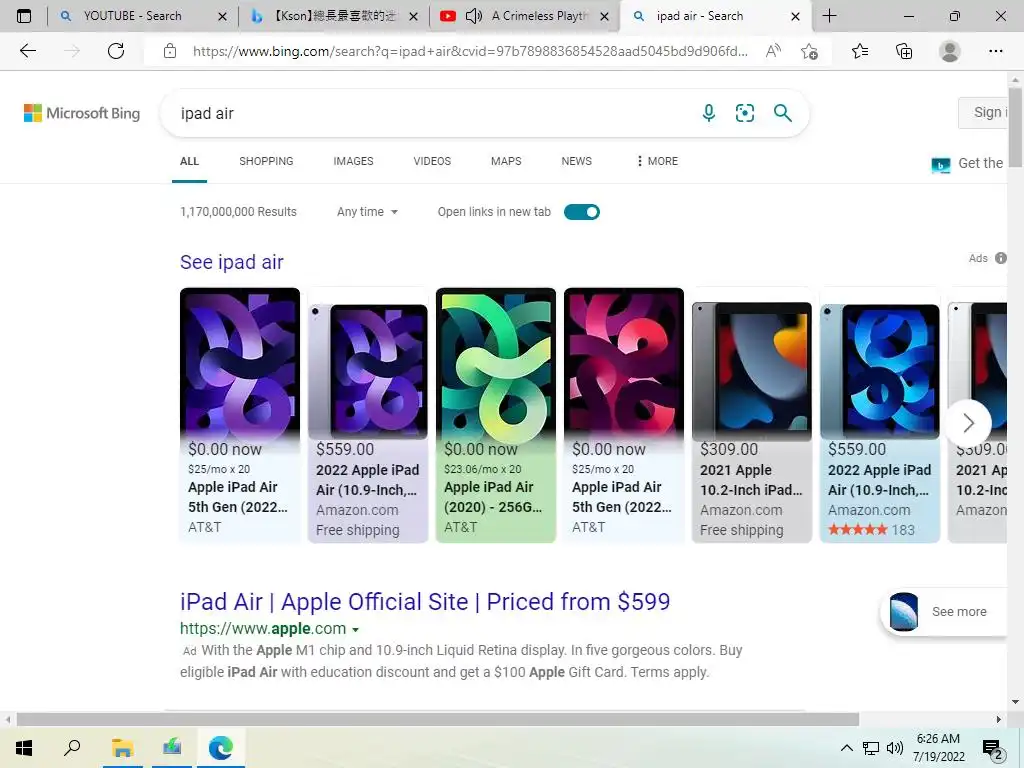This screenshot has width=1024, height=768.
Task: Open the $309.00 2021 Apple 10.2-Inch iPad product
Action: tap(752, 415)
